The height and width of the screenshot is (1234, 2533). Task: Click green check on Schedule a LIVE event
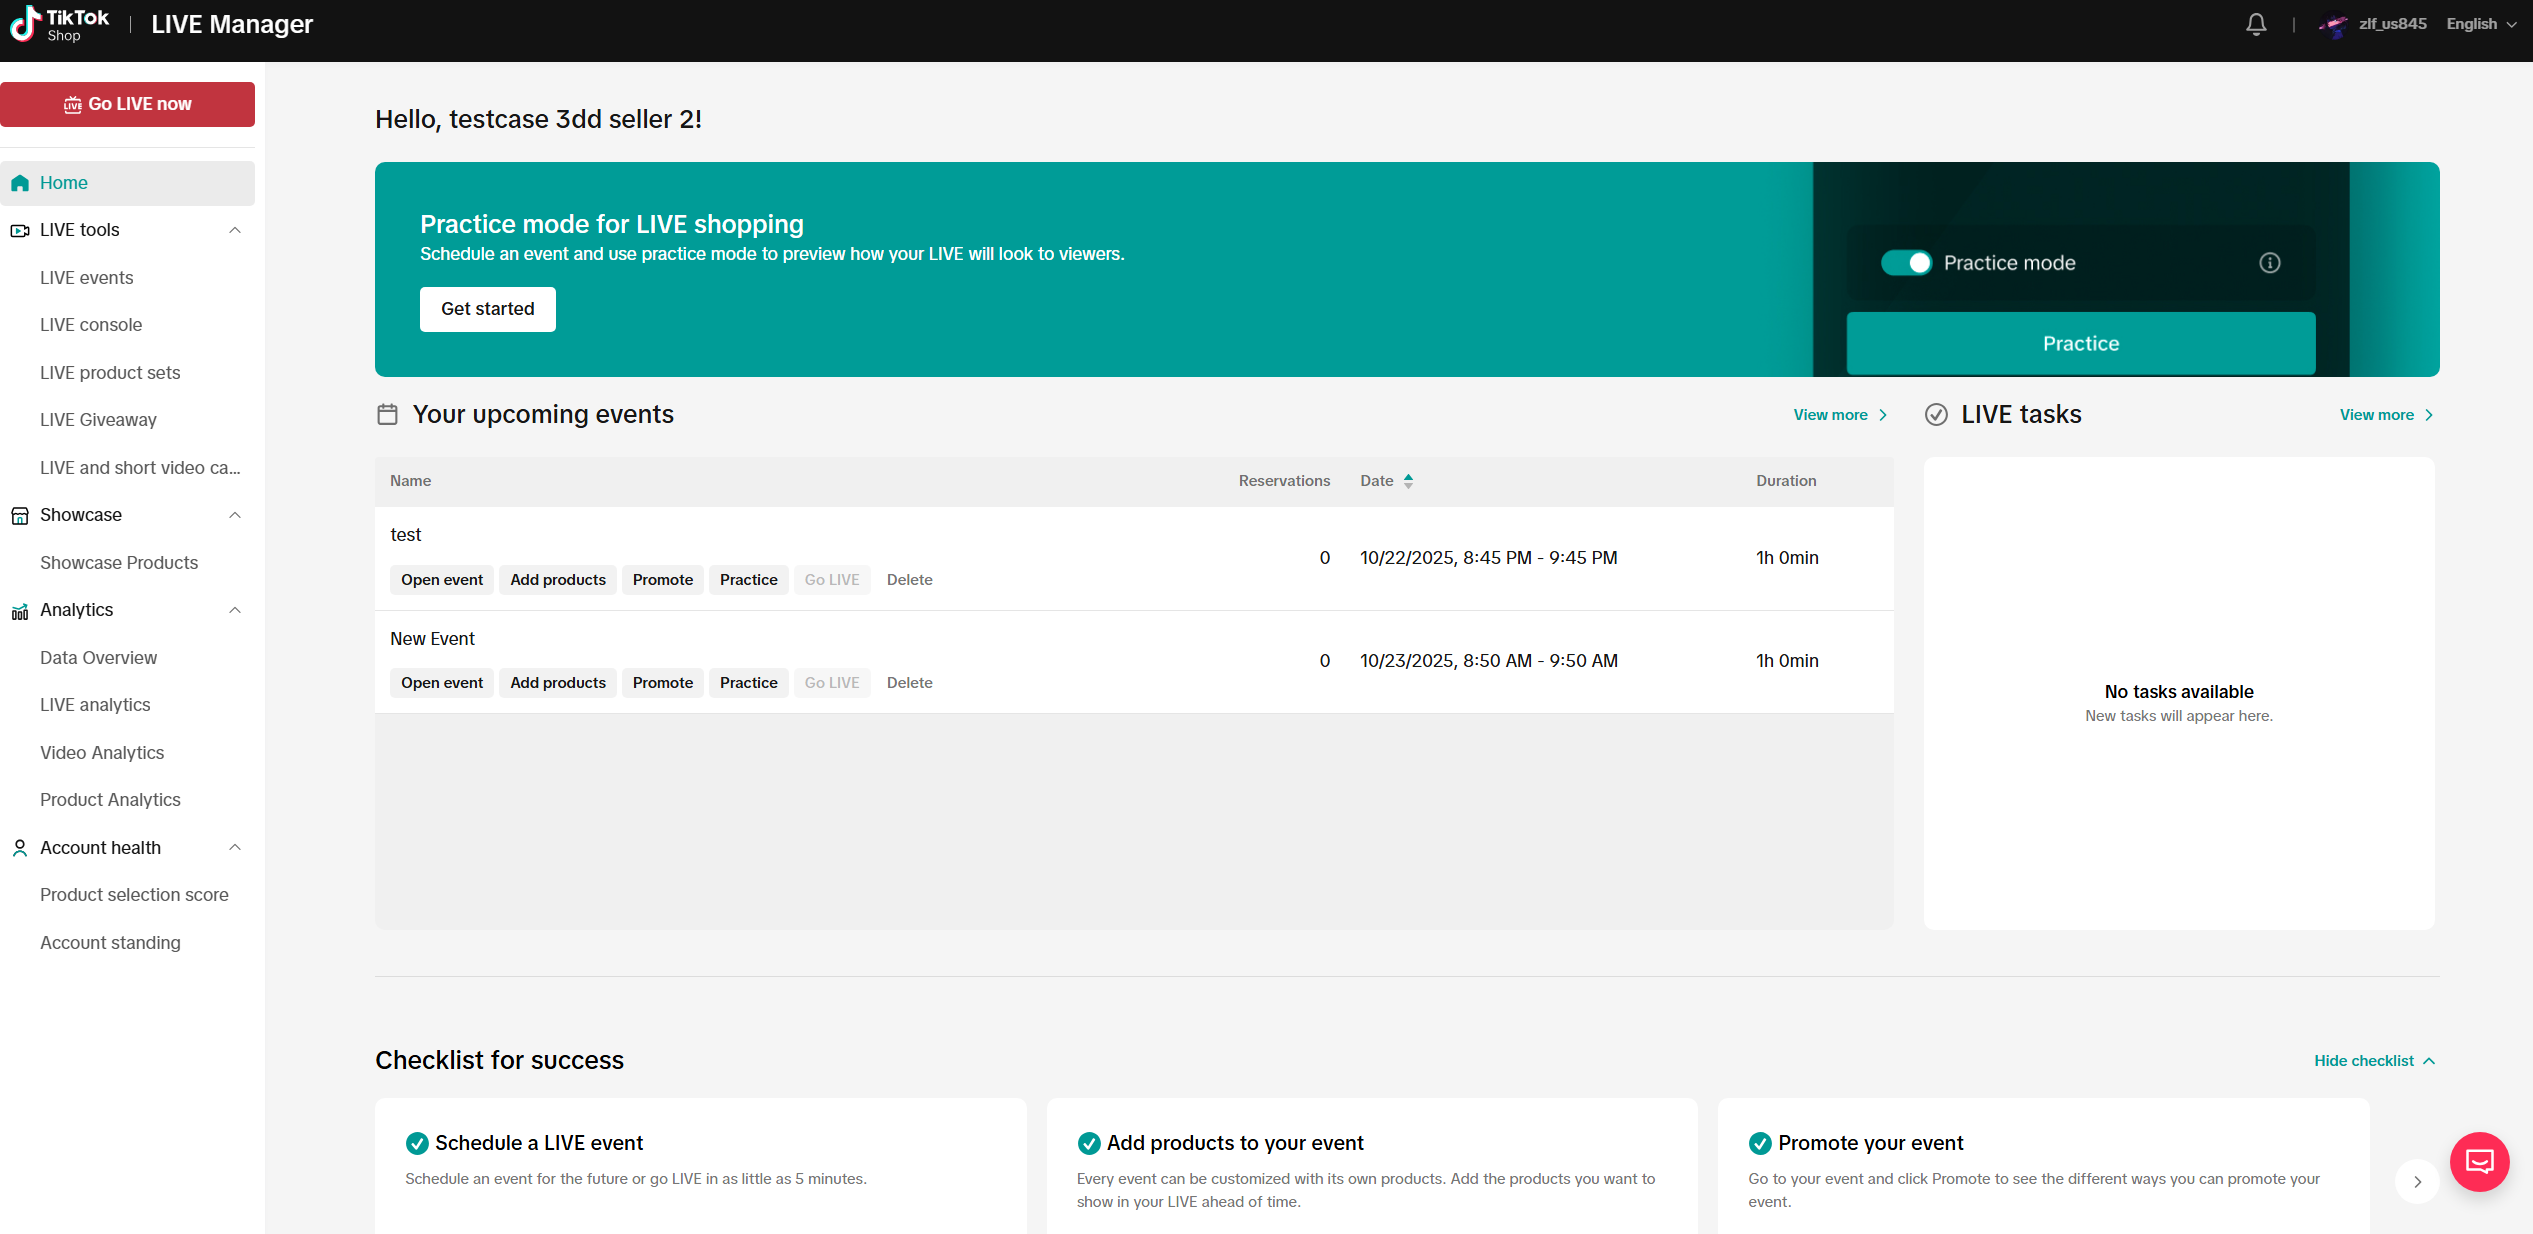tap(417, 1143)
